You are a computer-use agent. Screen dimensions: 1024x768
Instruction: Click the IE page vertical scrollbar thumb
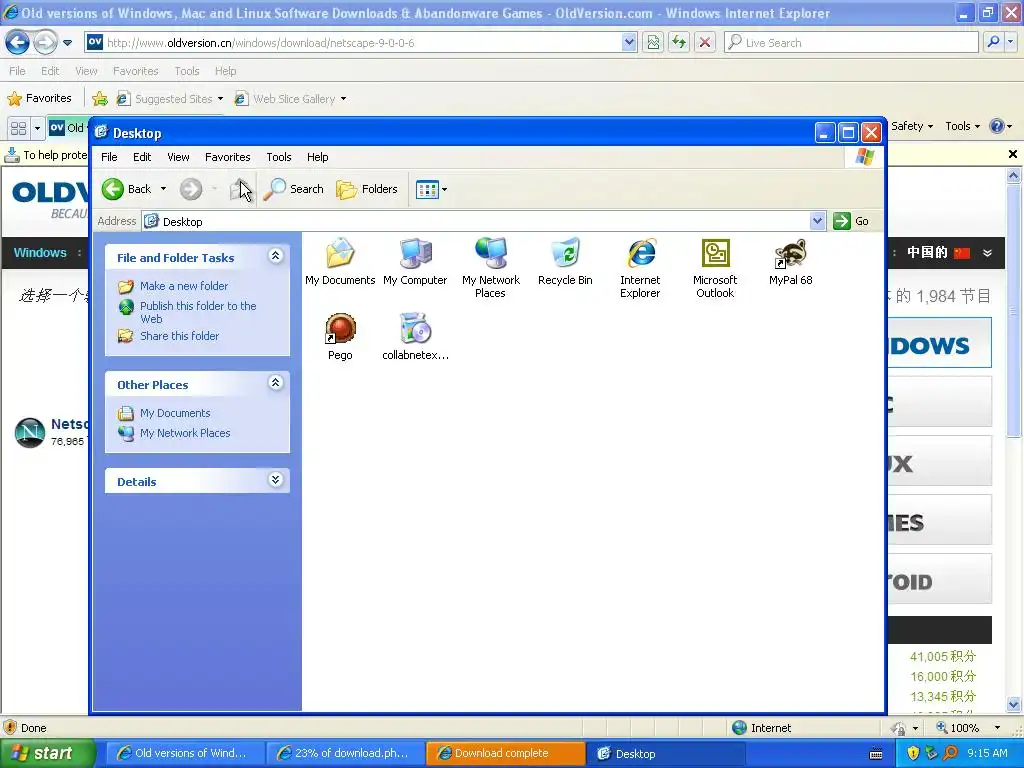(1013, 310)
